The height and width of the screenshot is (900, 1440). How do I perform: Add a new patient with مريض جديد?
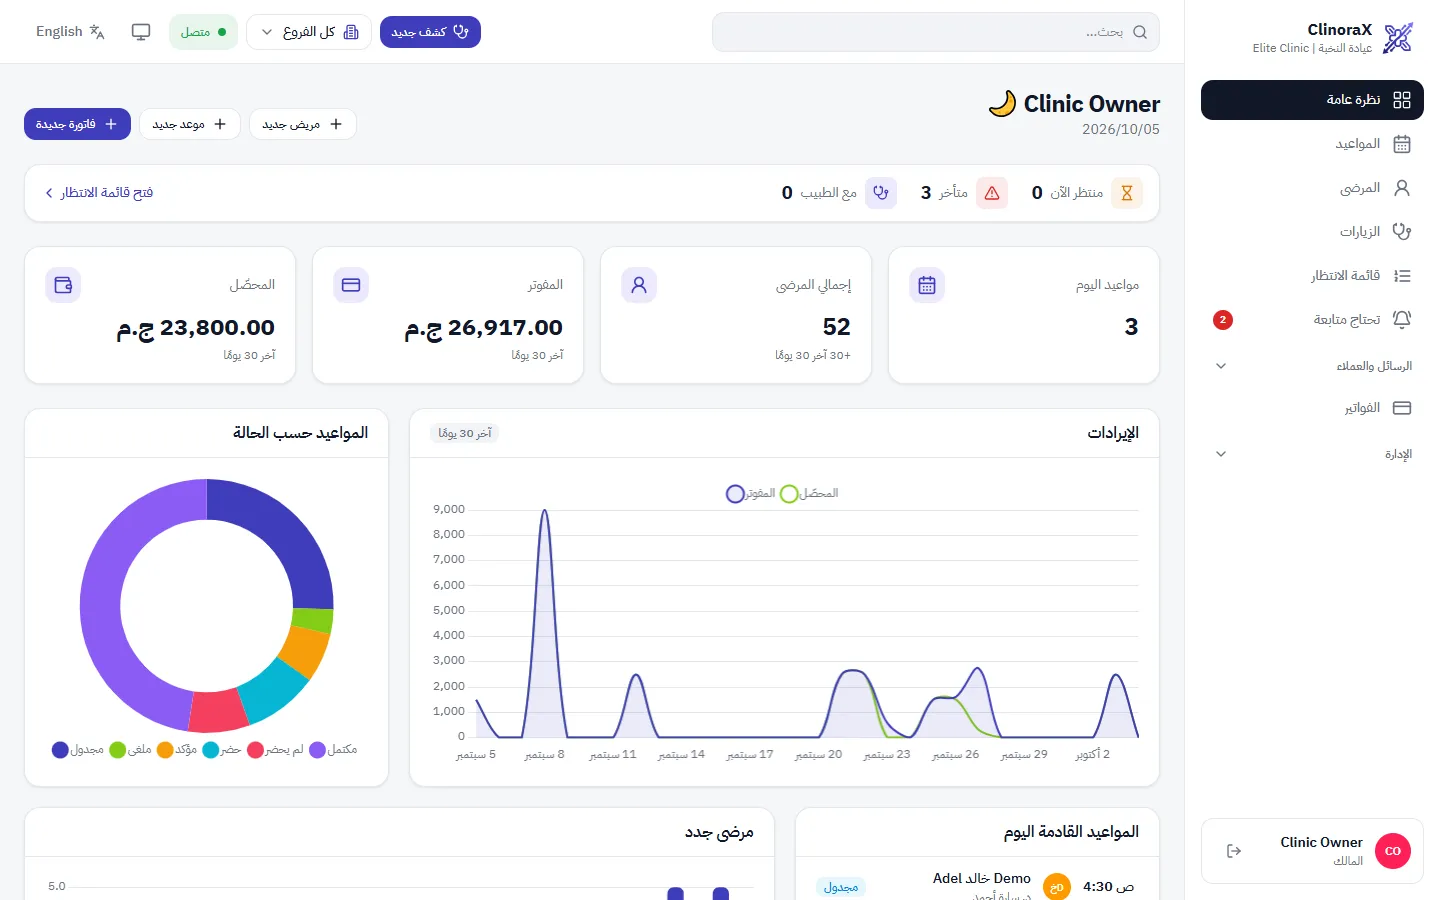point(303,124)
